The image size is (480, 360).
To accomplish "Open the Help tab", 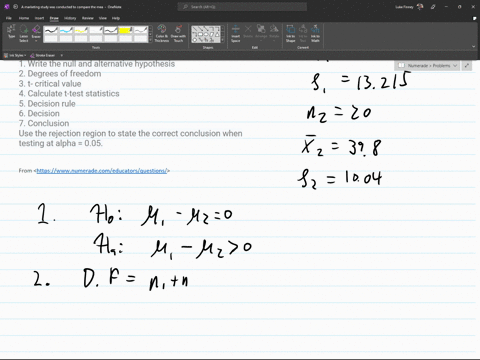I will [x=116, y=18].
